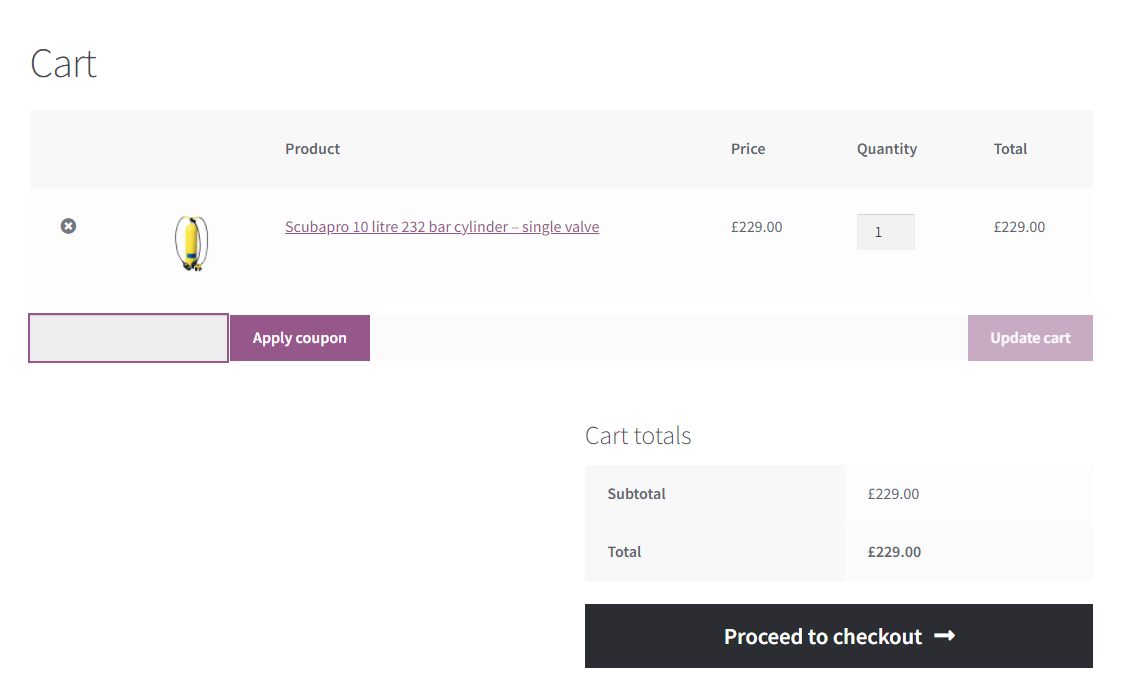Click the row total £229.00 amount
1143x697 pixels.
(1019, 227)
